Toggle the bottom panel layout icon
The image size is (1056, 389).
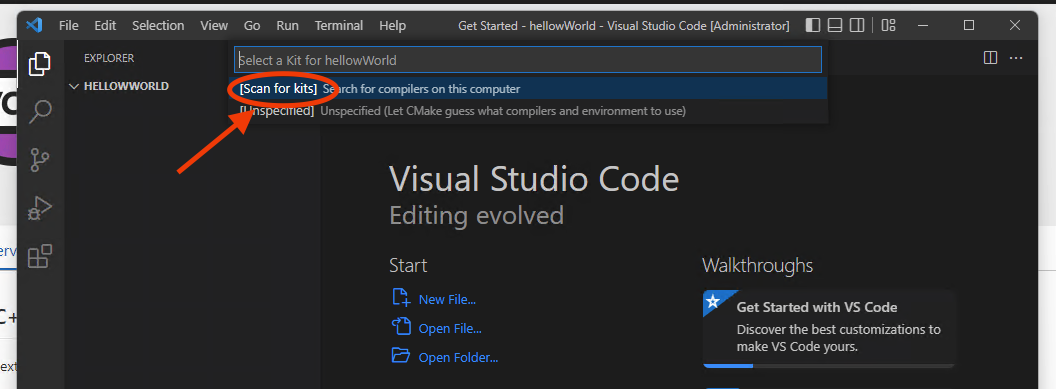835,26
